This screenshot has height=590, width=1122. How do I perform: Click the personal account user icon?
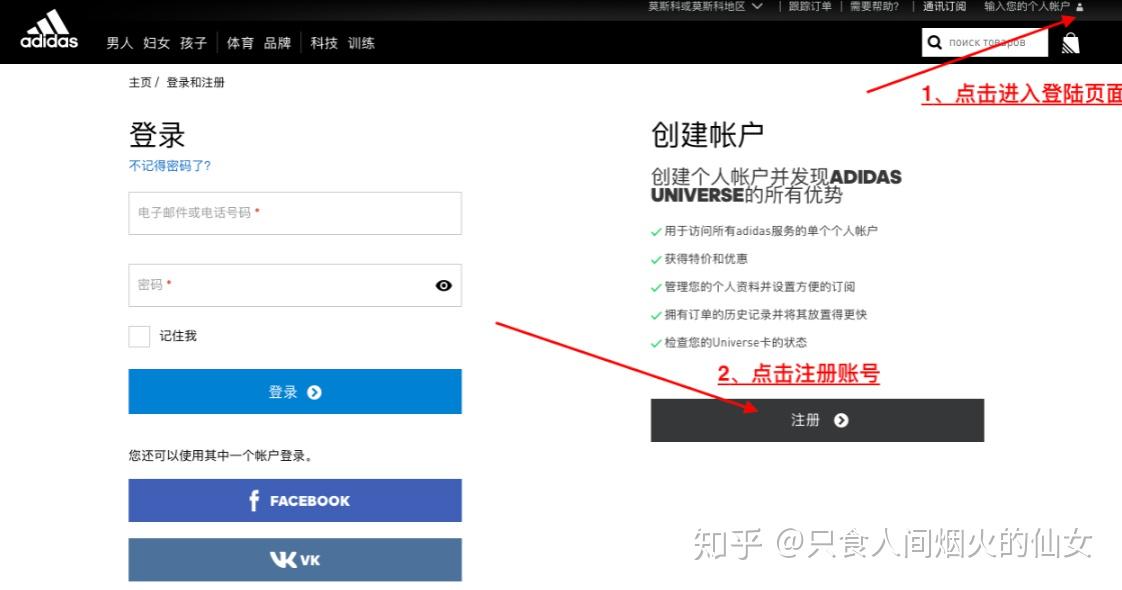(1080, 6)
